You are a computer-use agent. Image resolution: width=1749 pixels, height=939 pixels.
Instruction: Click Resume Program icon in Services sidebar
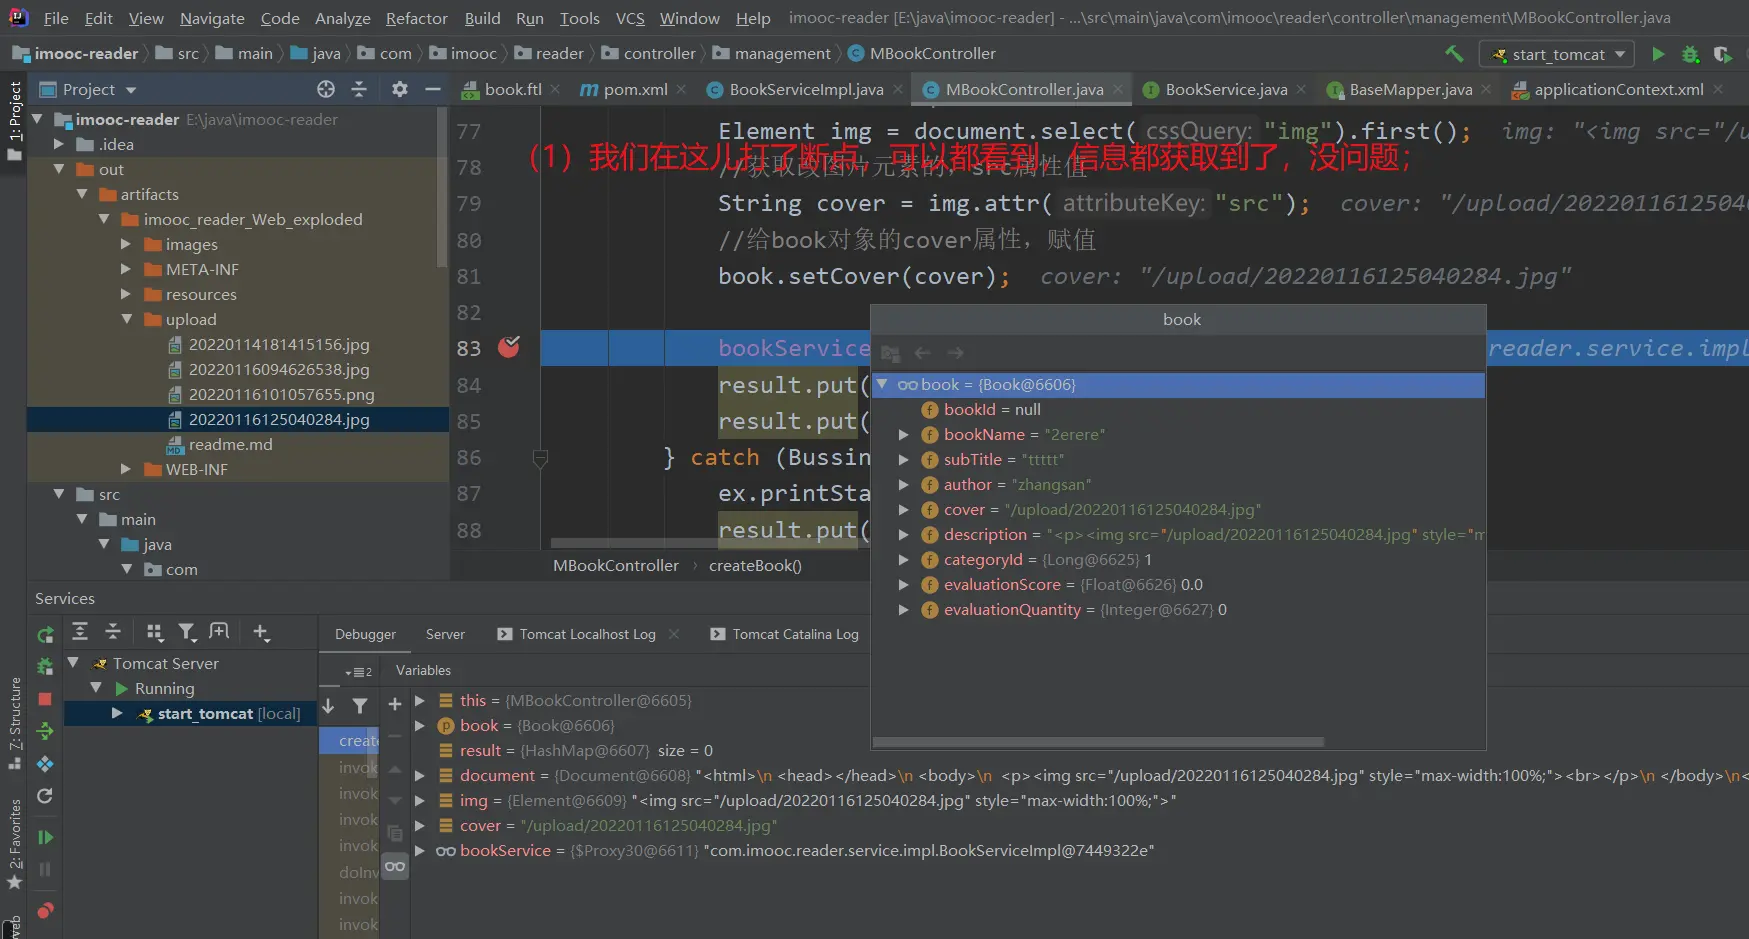coord(45,837)
